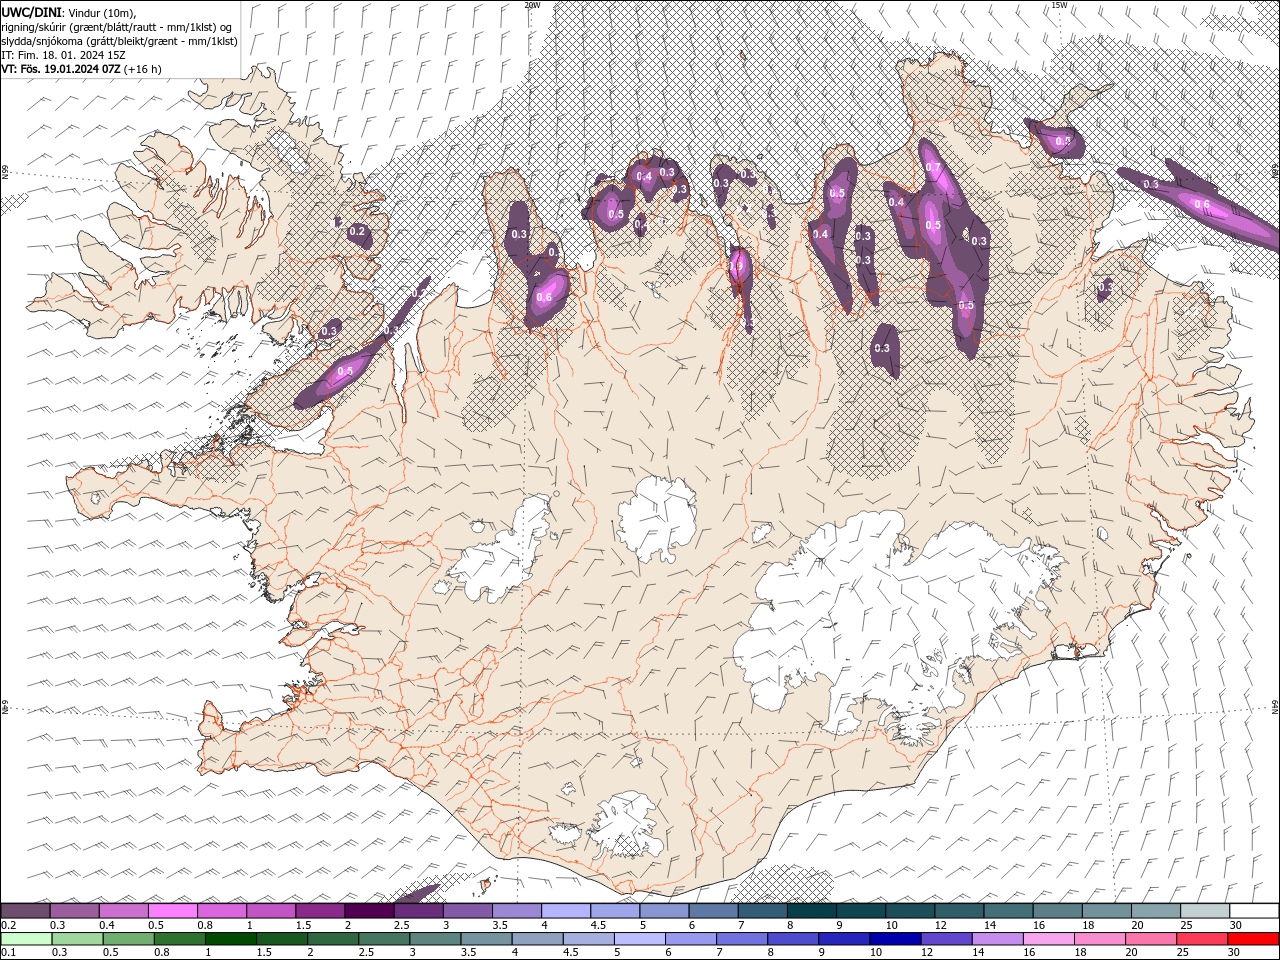Pick pale mint 0.1 swatch in rain scale
Image resolution: width=1280 pixels, height=960 pixels.
pyautogui.click(x=27, y=939)
